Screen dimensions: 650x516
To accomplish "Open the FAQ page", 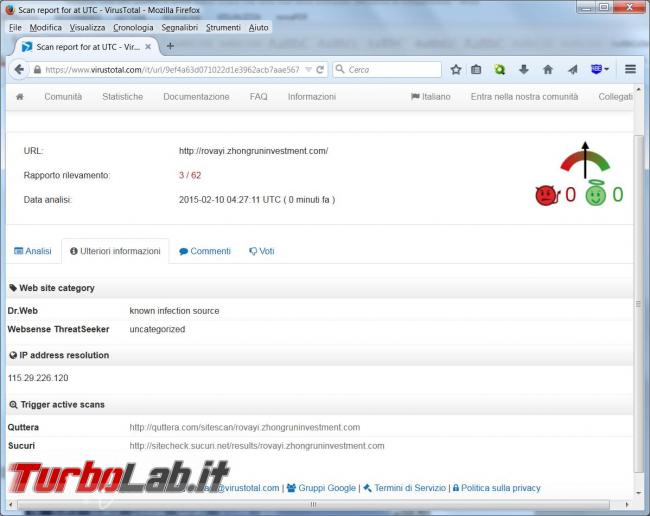I will click(258, 97).
